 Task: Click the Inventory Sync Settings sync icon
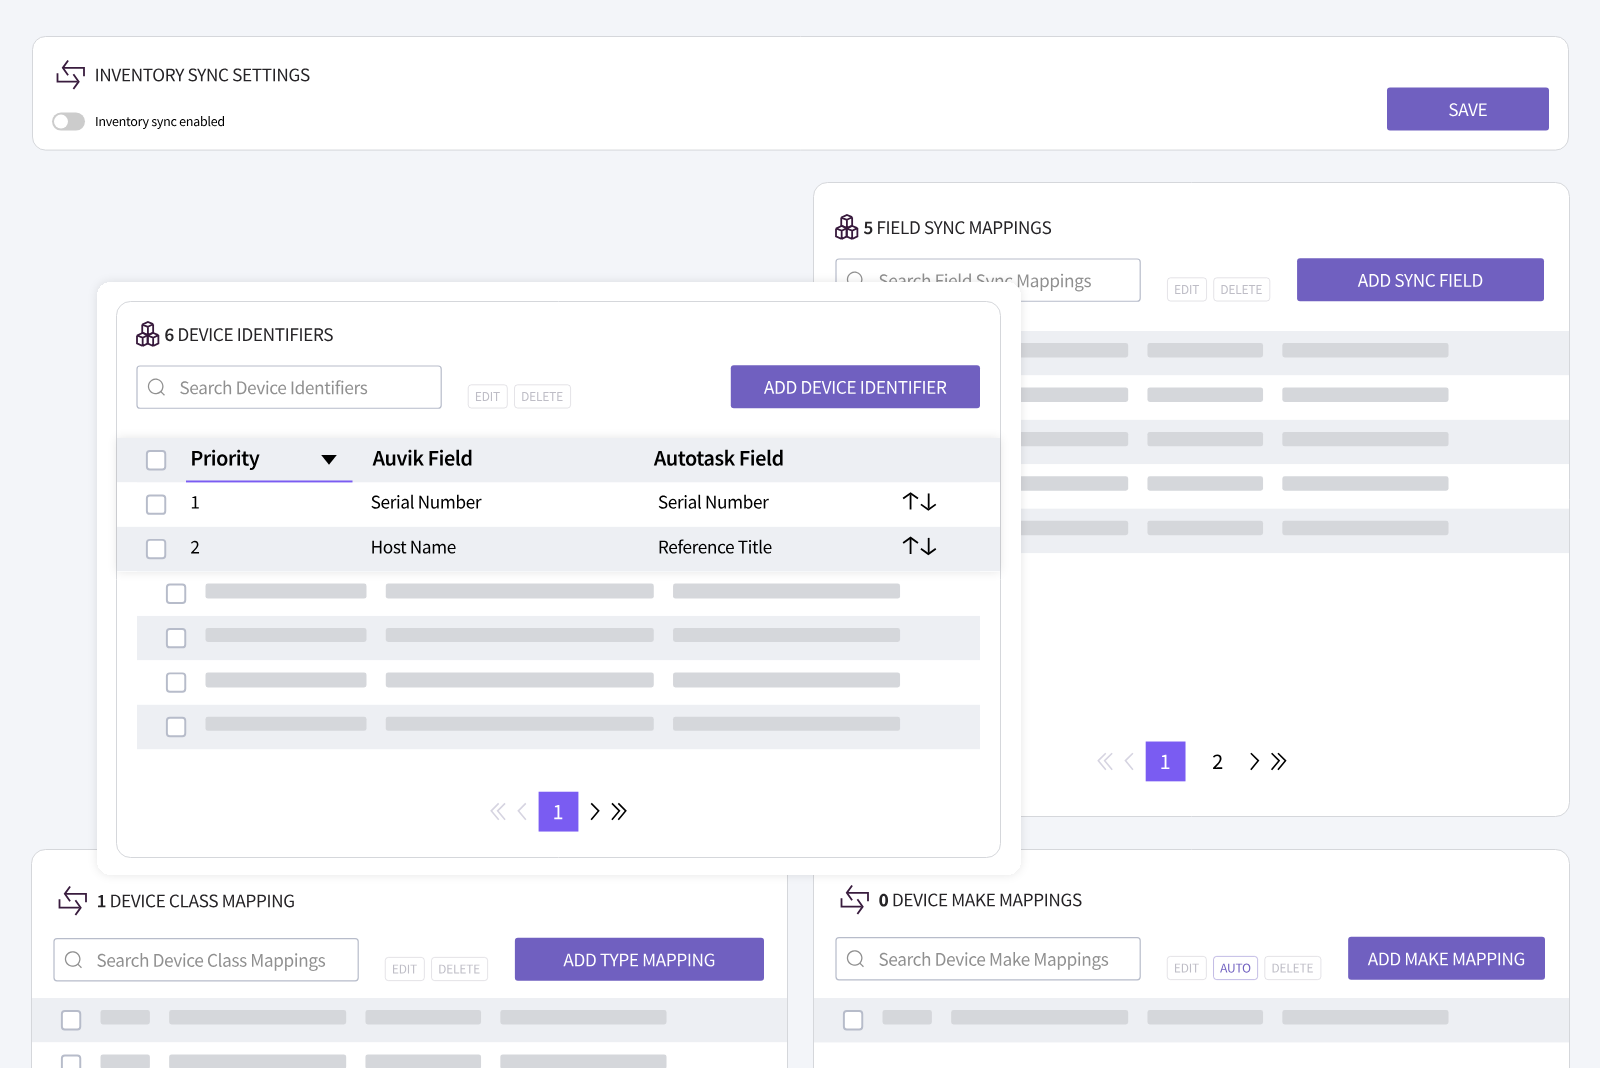click(71, 75)
